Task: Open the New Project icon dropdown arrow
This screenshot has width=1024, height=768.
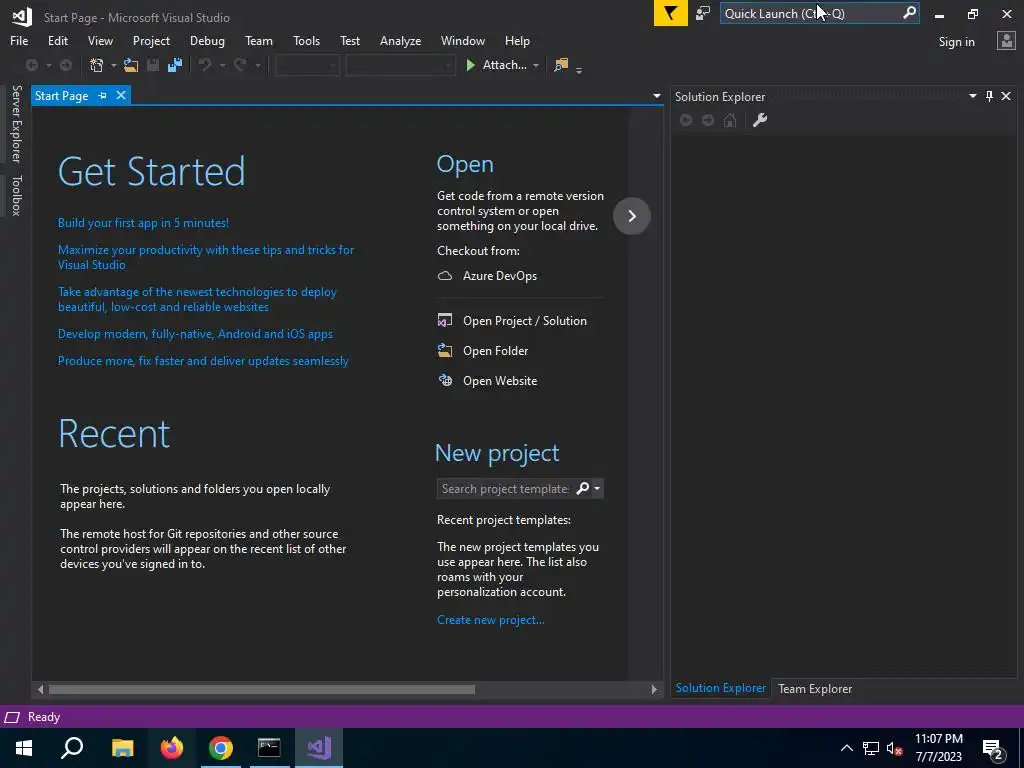Action: point(113,65)
